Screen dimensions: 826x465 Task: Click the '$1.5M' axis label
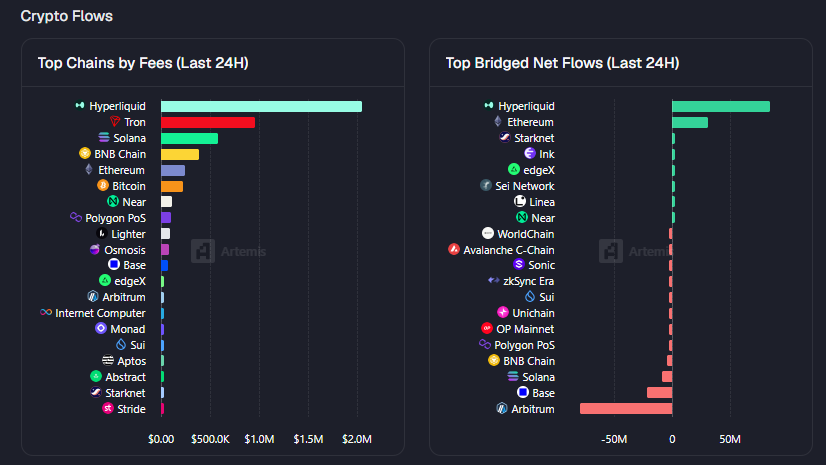pos(308,439)
